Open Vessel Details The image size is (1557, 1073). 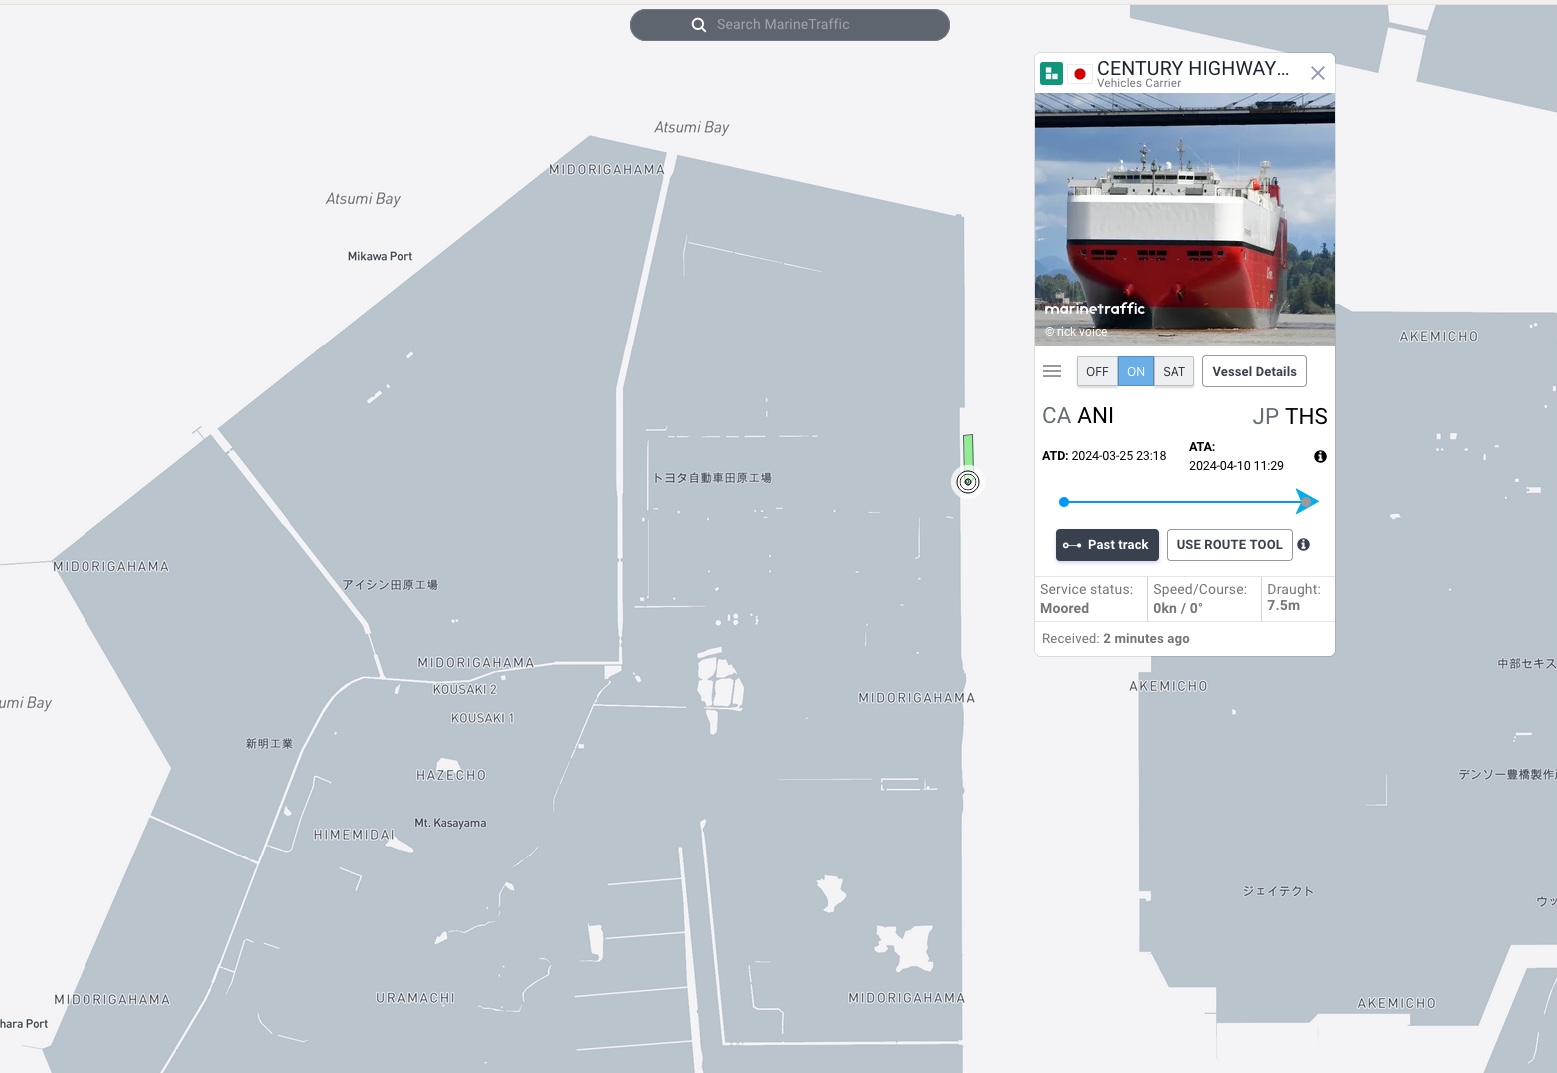tap(1254, 371)
